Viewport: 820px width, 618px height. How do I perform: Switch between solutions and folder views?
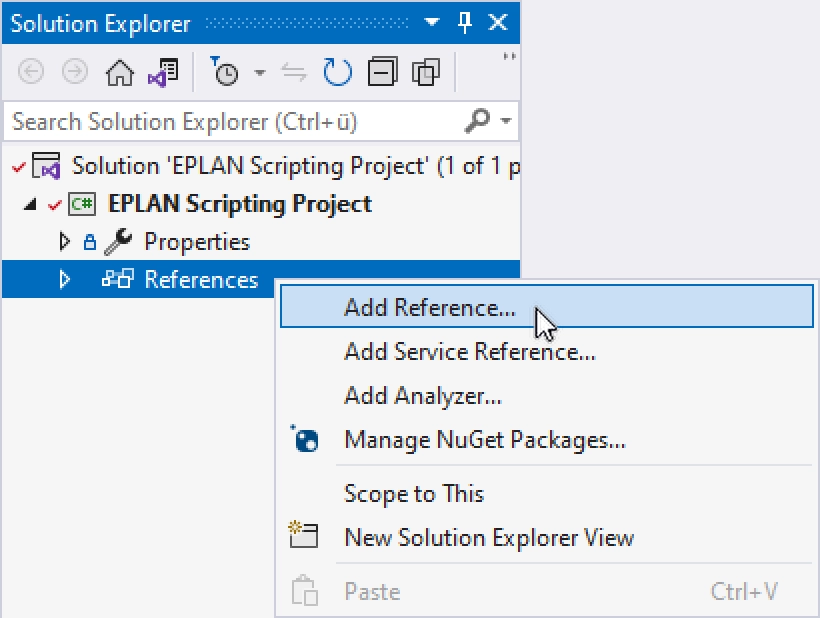(x=163, y=72)
